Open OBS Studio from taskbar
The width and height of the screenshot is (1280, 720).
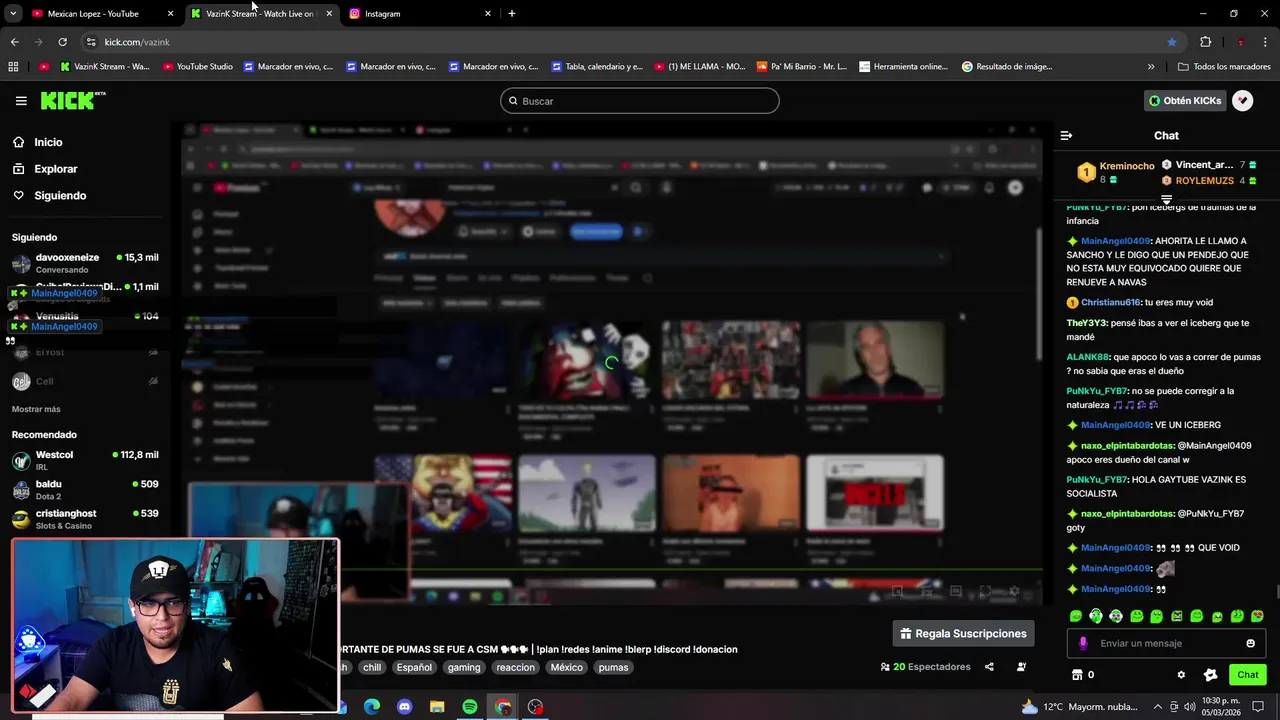click(536, 707)
